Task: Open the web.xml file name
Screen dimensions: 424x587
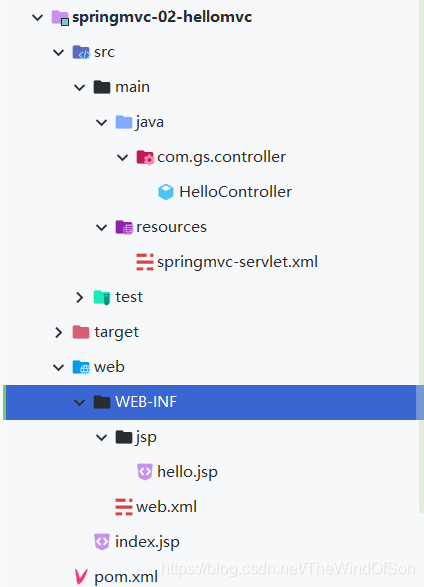Action: tap(167, 507)
